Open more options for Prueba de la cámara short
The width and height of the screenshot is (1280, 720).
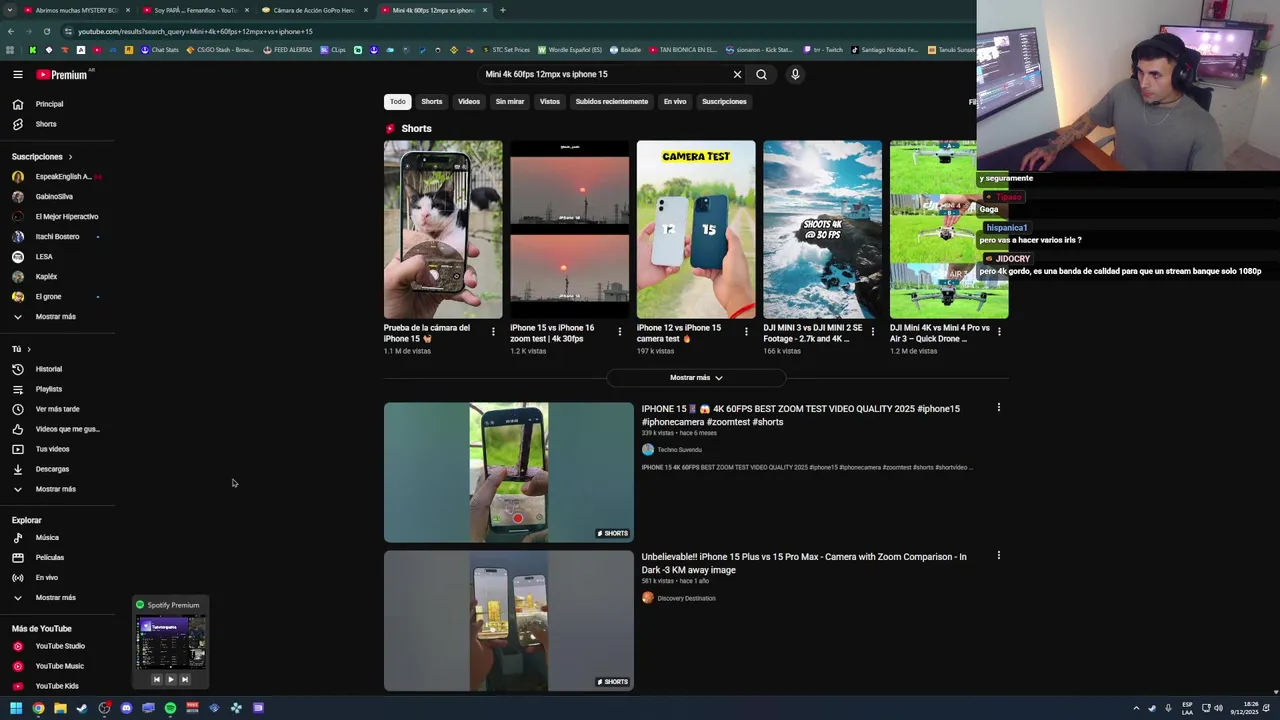point(493,332)
